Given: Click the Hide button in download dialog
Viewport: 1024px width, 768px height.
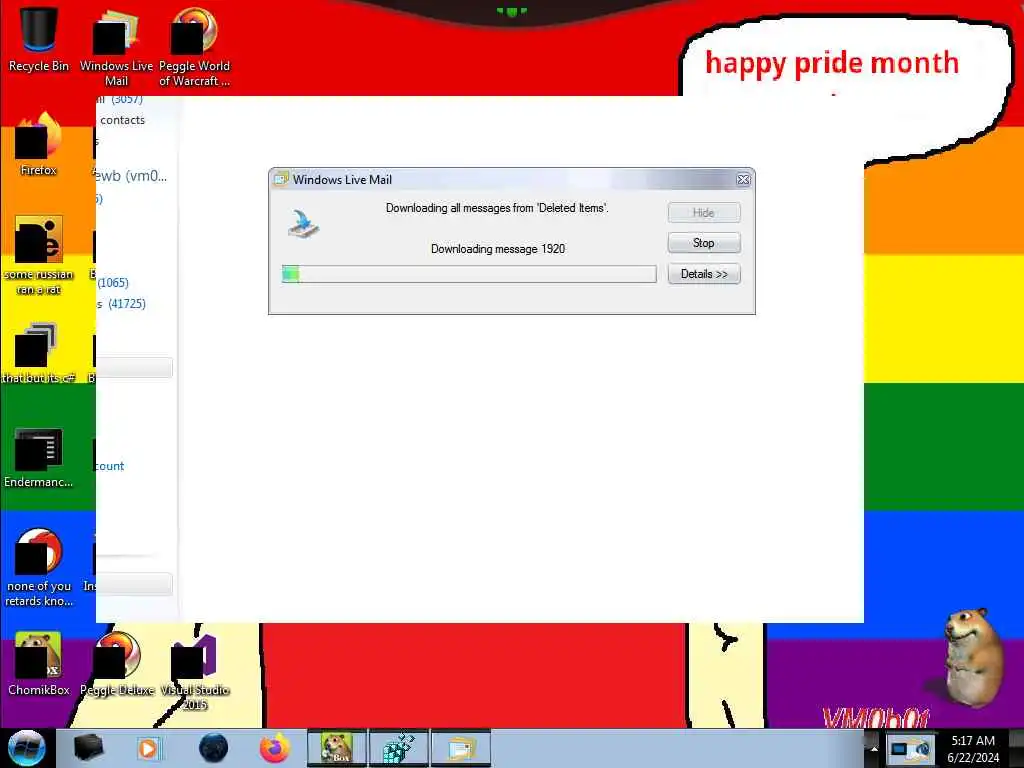Looking at the screenshot, I should [704, 212].
